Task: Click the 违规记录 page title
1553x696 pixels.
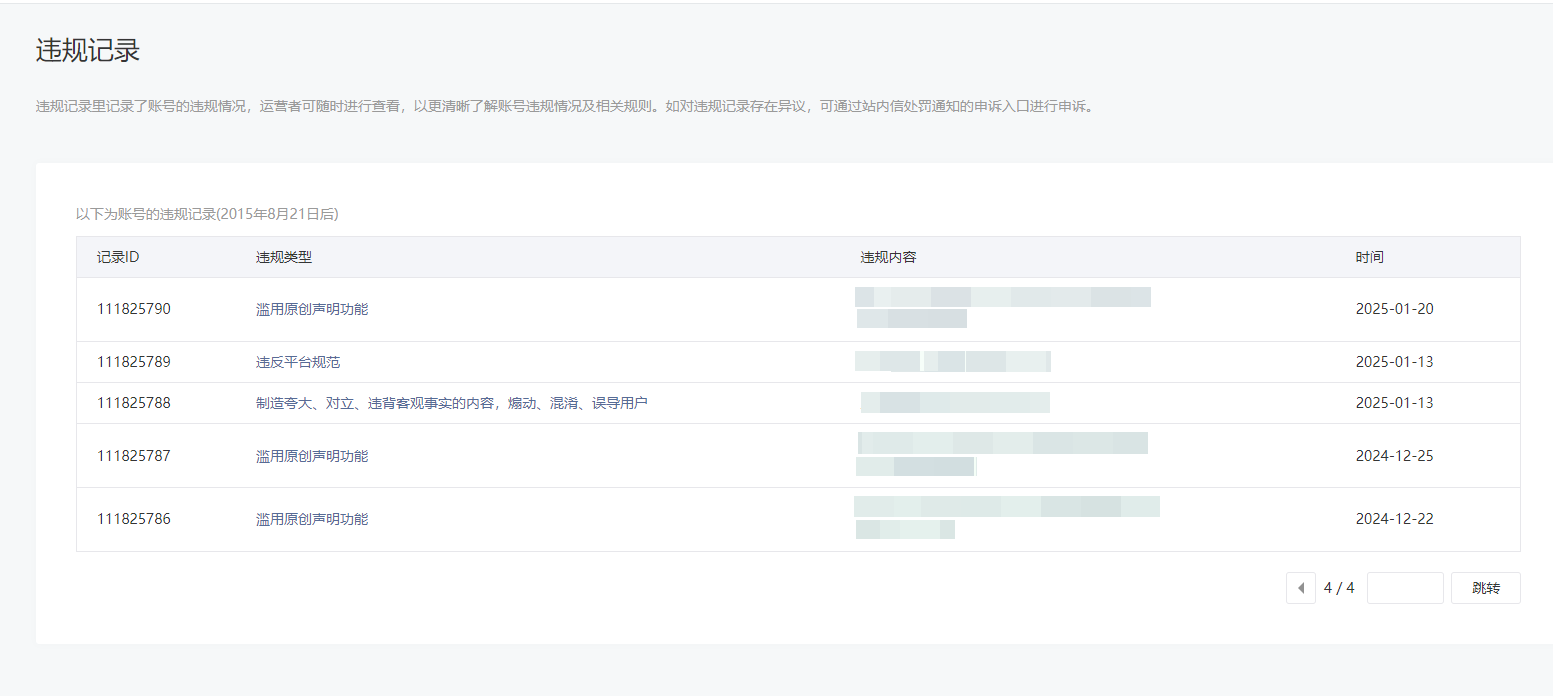Action: (88, 51)
